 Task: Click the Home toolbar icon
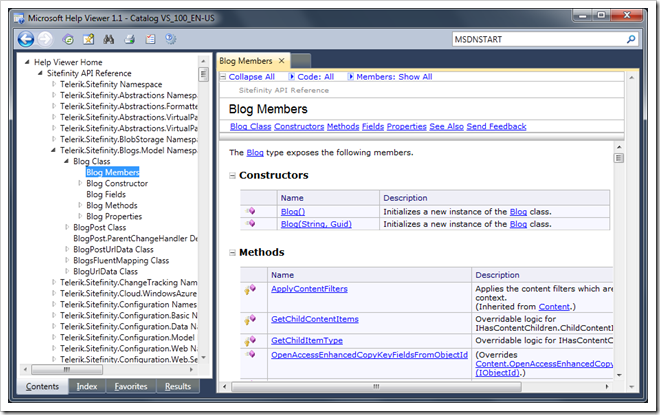pyautogui.click(x=69, y=39)
